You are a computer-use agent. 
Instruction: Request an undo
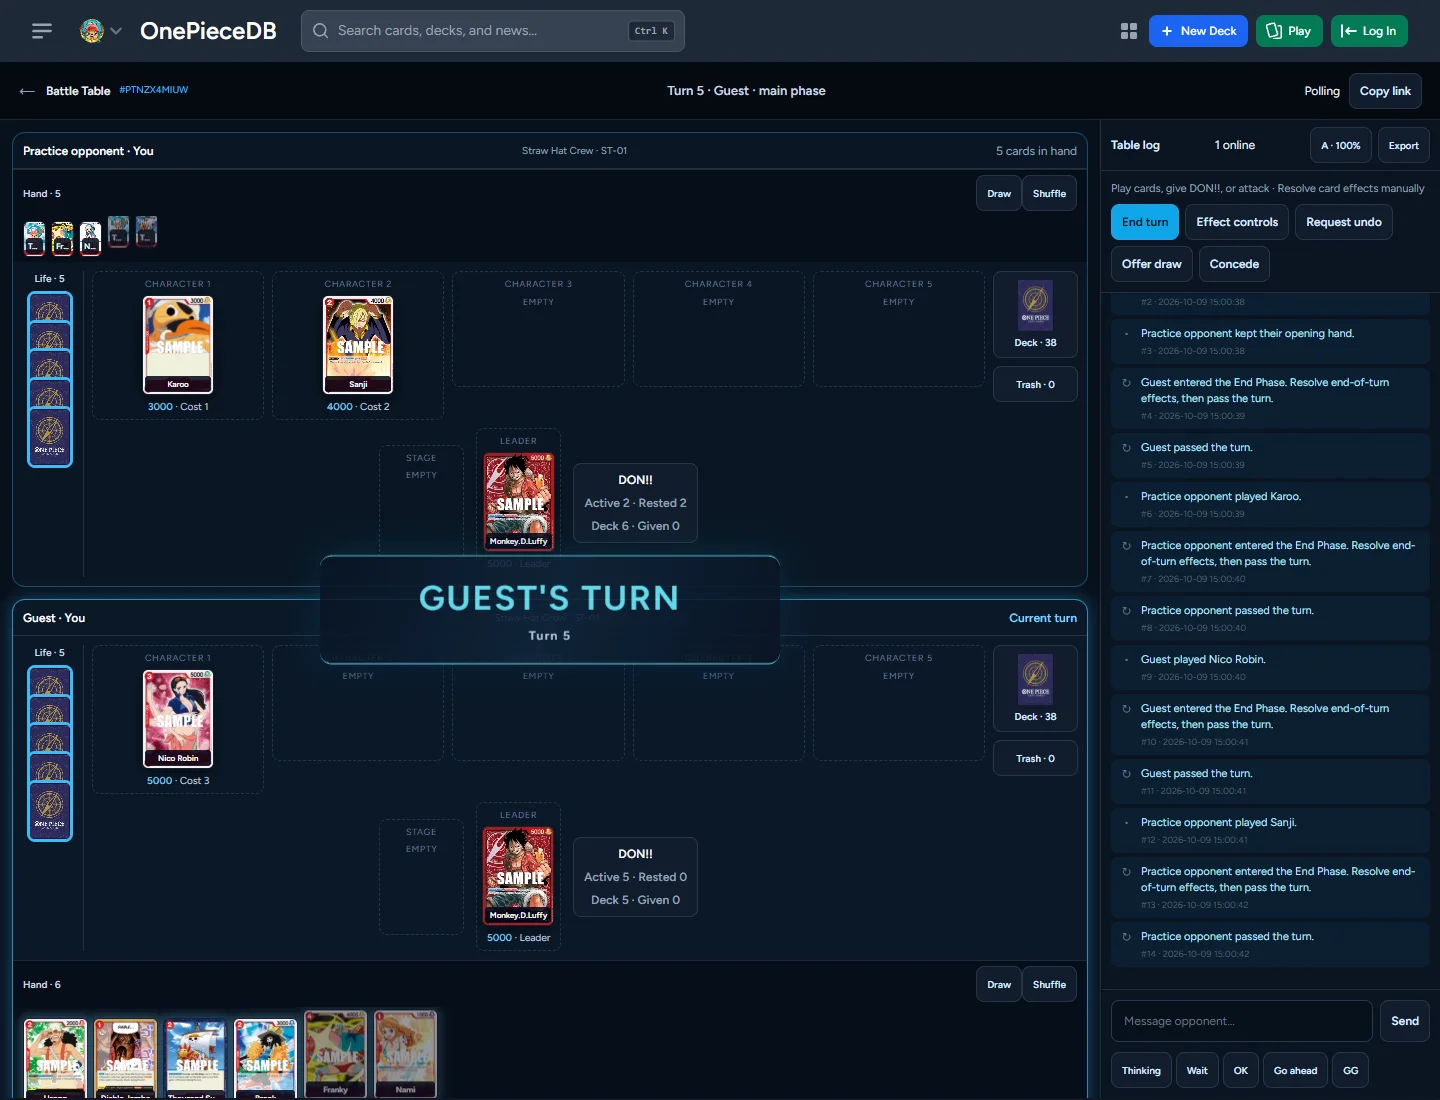click(1344, 222)
